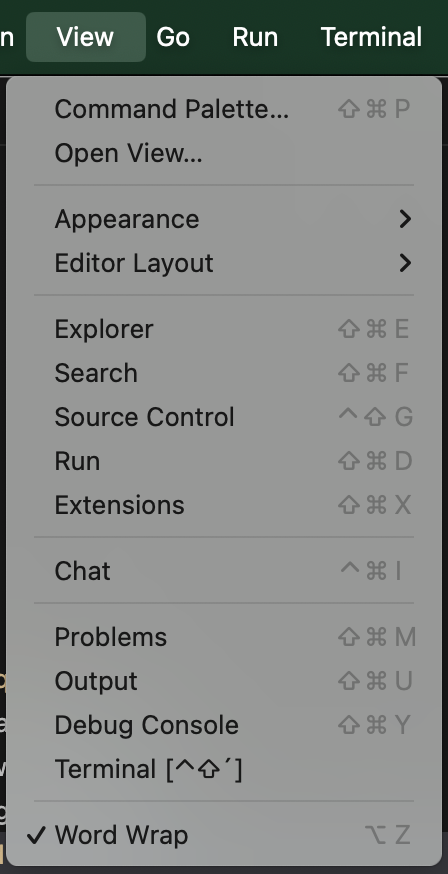Expand the Appearance submenu
This screenshot has height=874, width=448.
coord(224,219)
